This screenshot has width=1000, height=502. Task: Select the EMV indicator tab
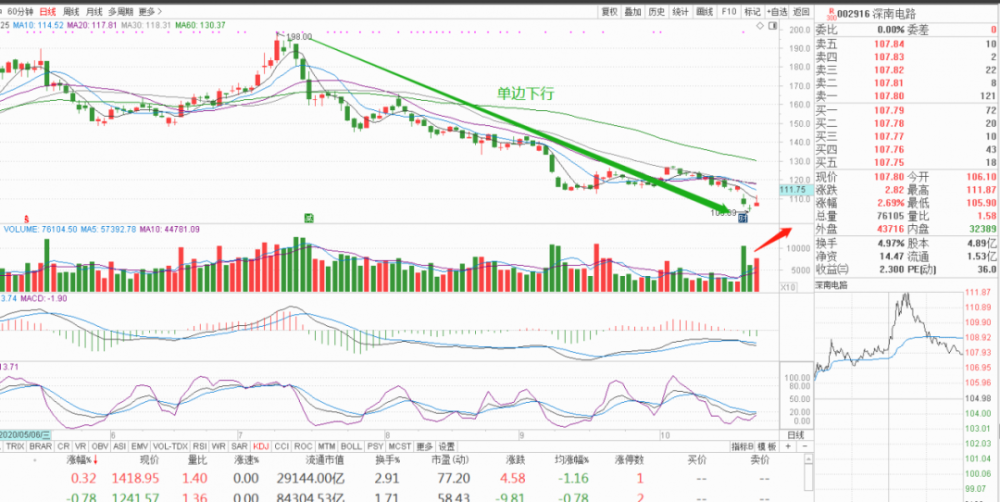(x=142, y=447)
